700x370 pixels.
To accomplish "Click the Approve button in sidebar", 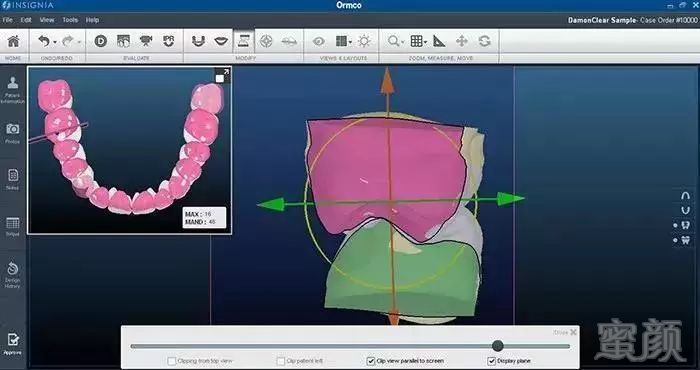I will pyautogui.click(x=12, y=344).
